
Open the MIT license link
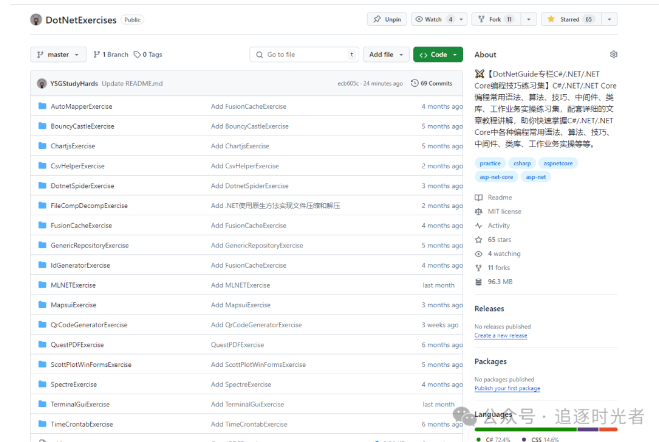pyautogui.click(x=504, y=211)
